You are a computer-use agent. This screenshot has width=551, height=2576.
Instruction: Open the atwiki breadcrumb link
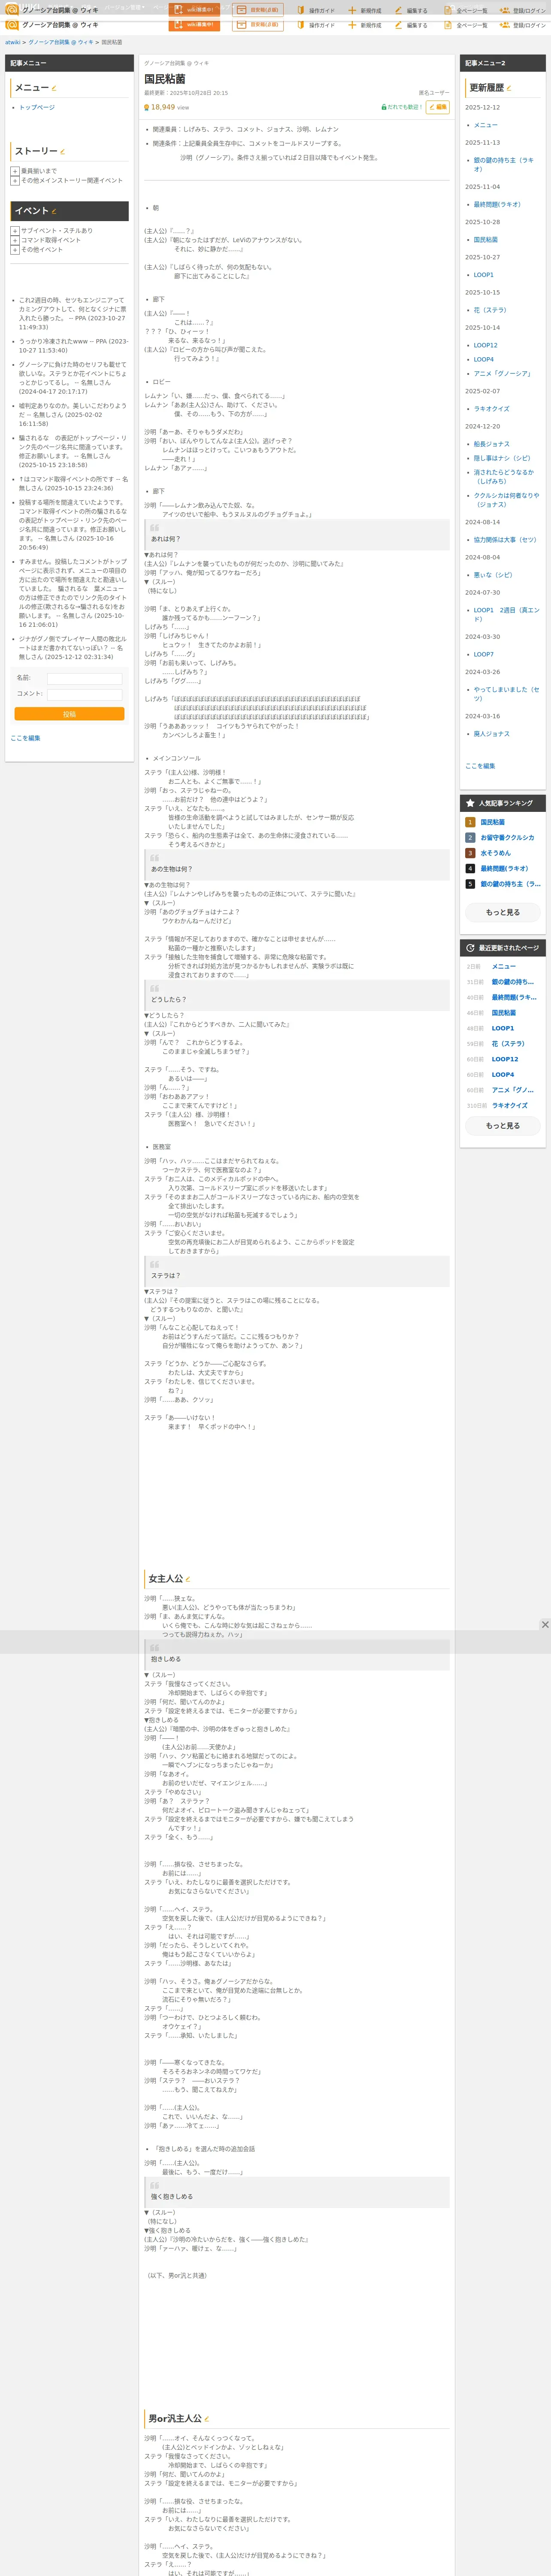pyautogui.click(x=13, y=42)
